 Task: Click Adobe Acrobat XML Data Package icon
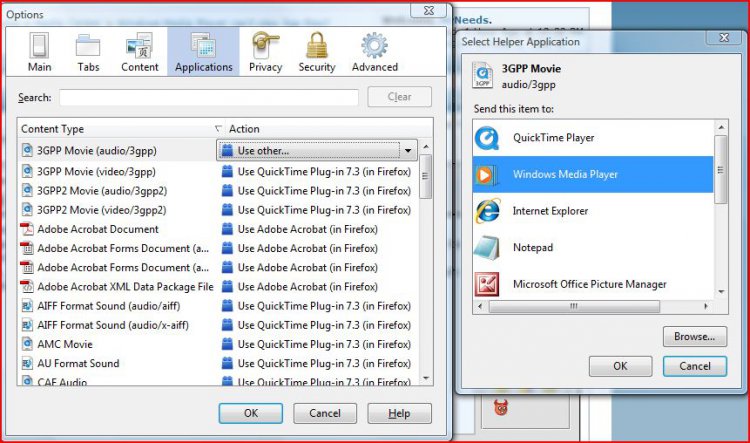click(x=27, y=287)
